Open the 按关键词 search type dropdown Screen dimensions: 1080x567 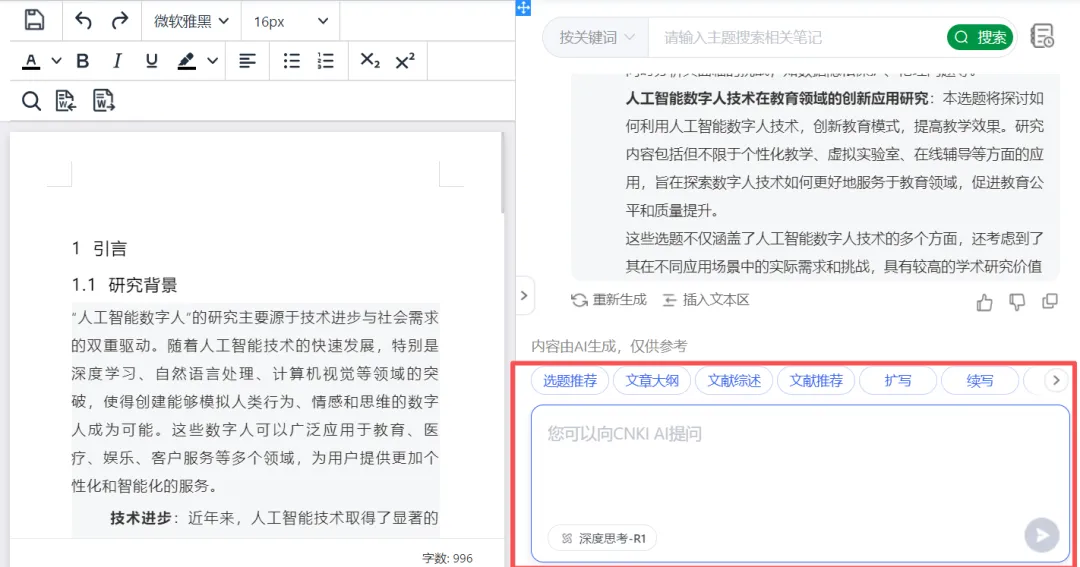coord(597,37)
